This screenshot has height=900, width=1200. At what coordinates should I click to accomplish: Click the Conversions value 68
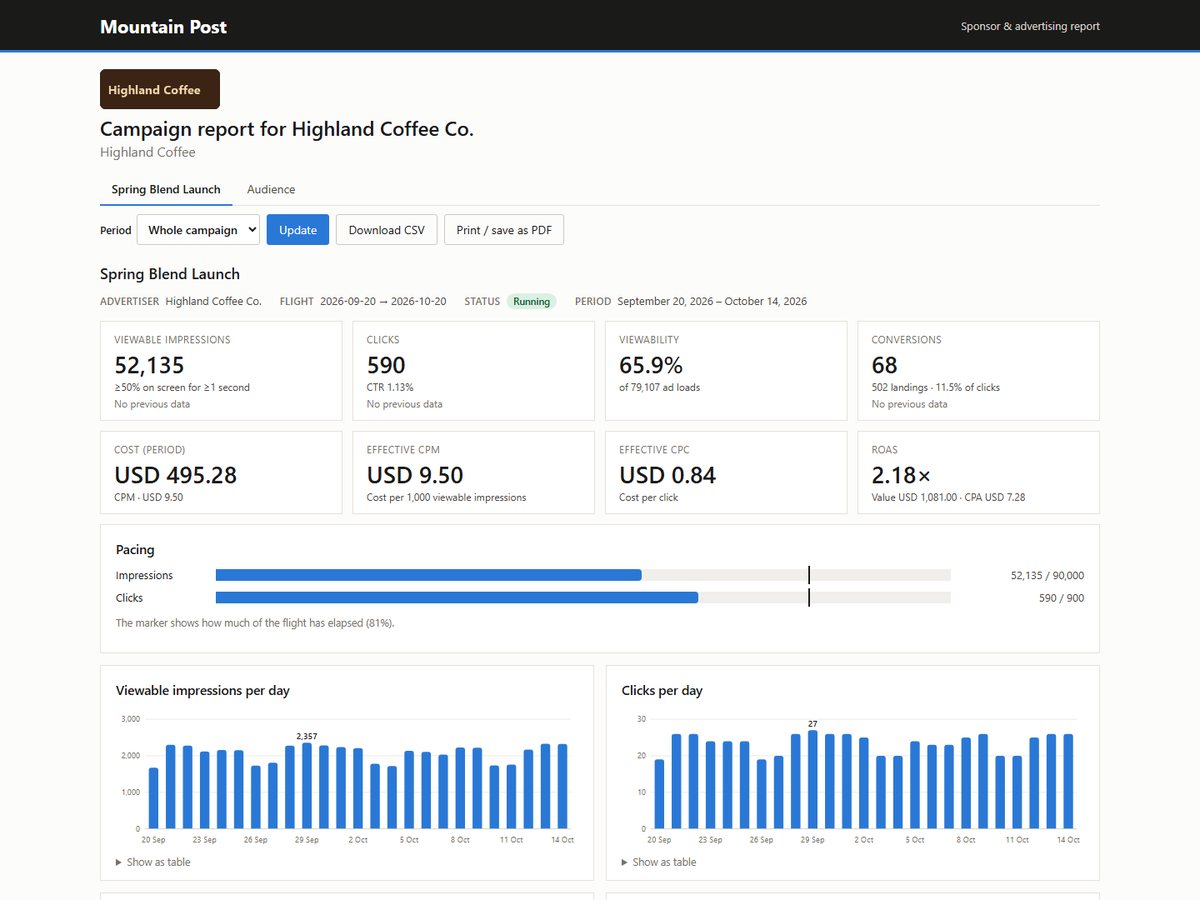pos(885,365)
